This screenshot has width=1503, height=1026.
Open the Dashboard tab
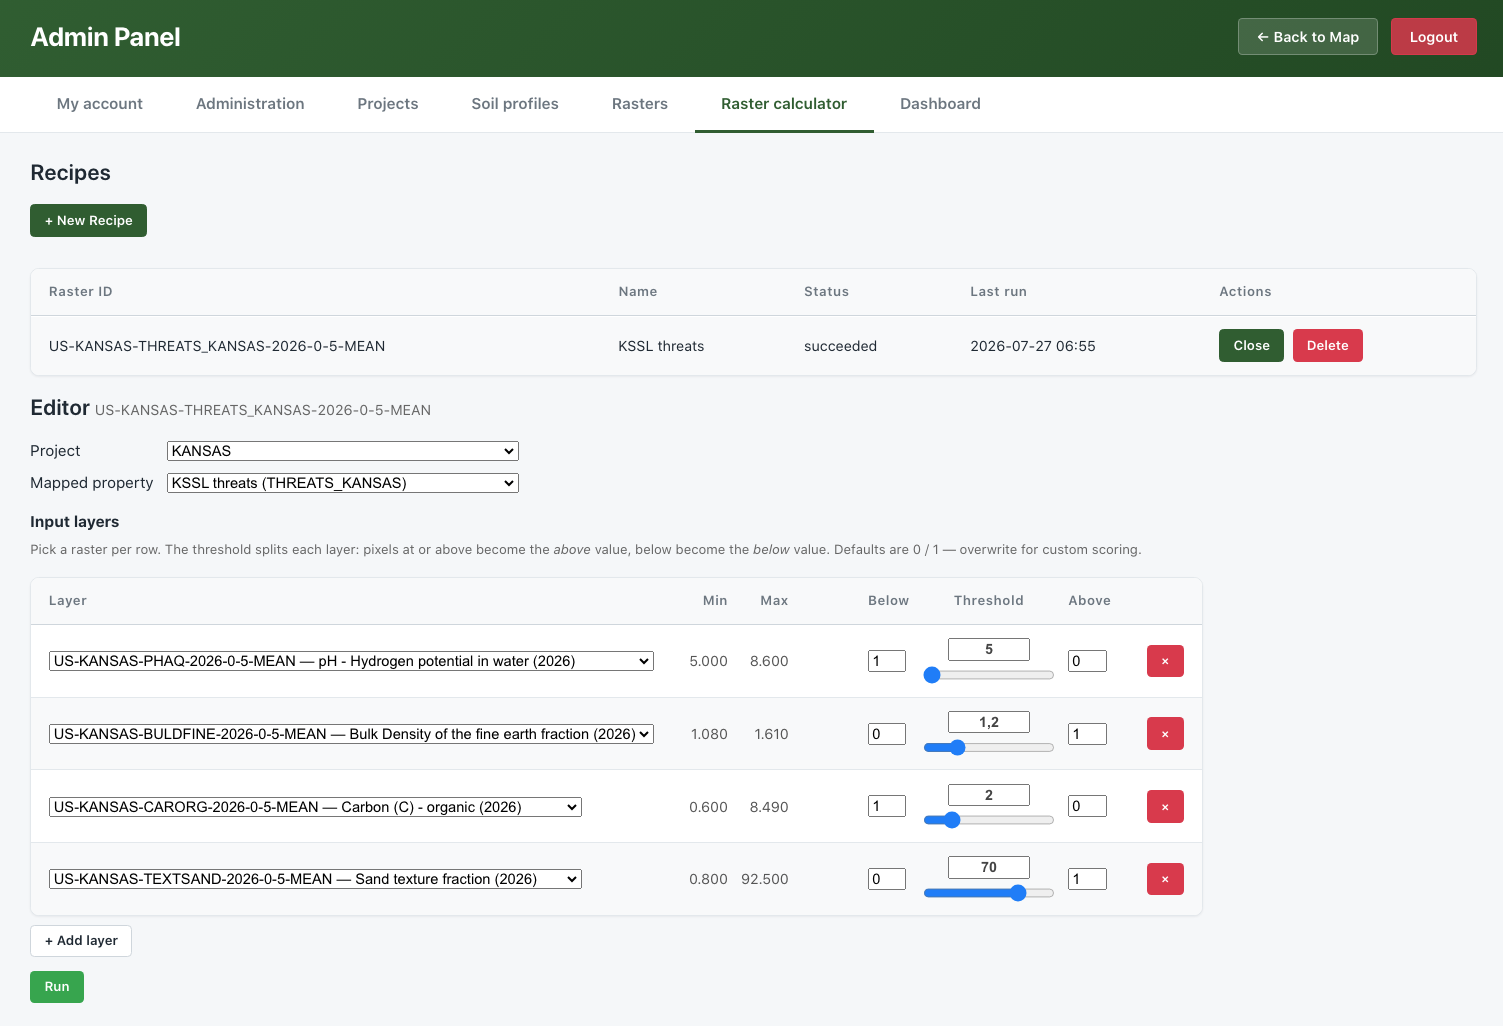pos(940,104)
